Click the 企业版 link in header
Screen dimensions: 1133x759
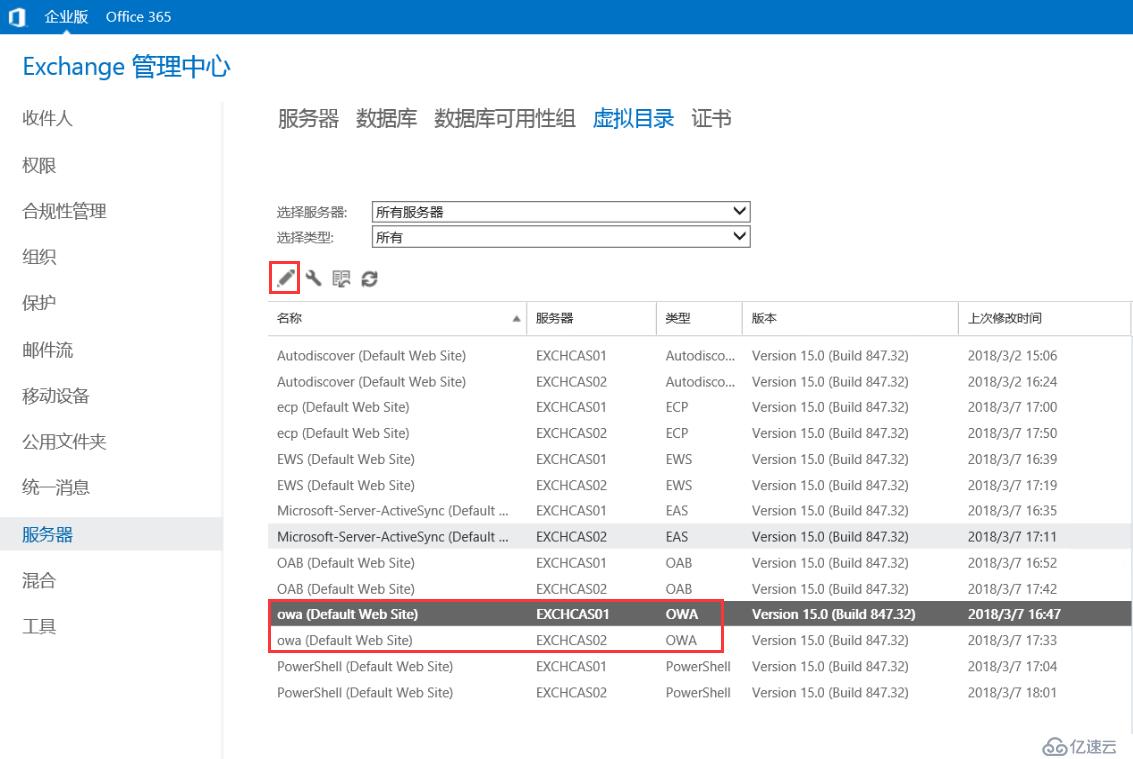[x=66, y=17]
